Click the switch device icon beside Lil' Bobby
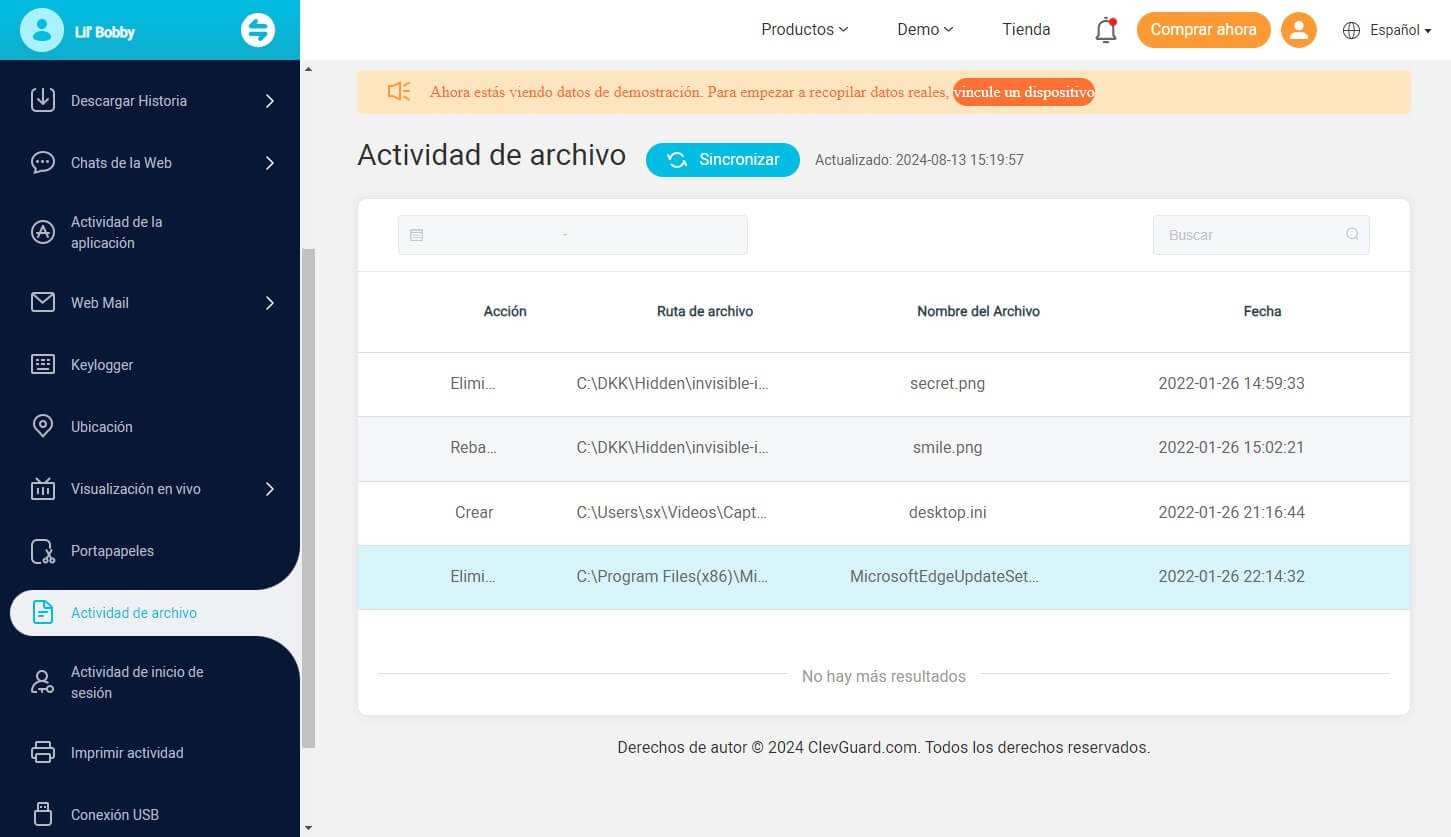The height and width of the screenshot is (837, 1451). pyautogui.click(x=258, y=30)
